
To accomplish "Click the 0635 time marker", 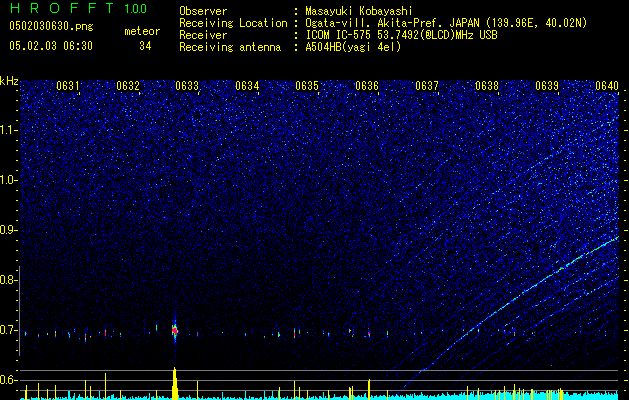I will [x=307, y=86].
